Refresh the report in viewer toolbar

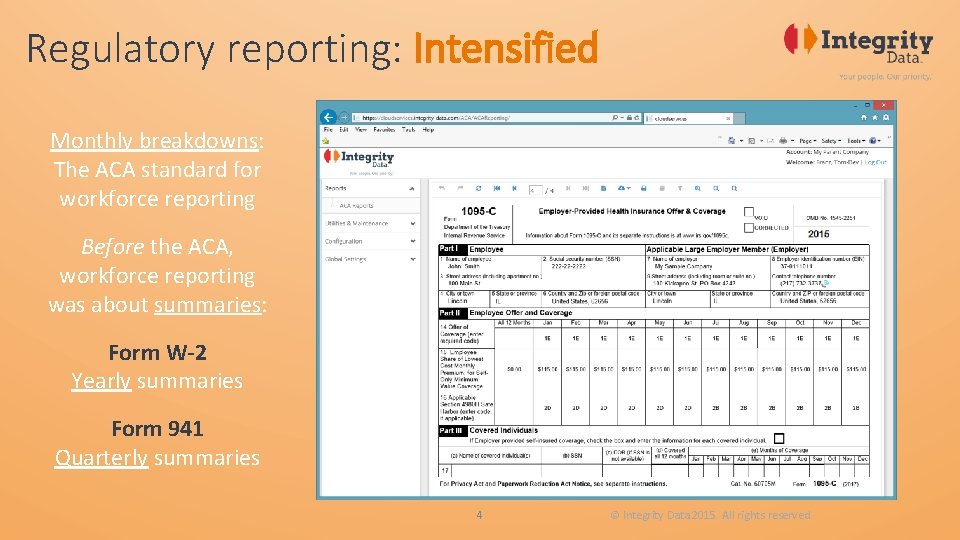click(x=479, y=189)
